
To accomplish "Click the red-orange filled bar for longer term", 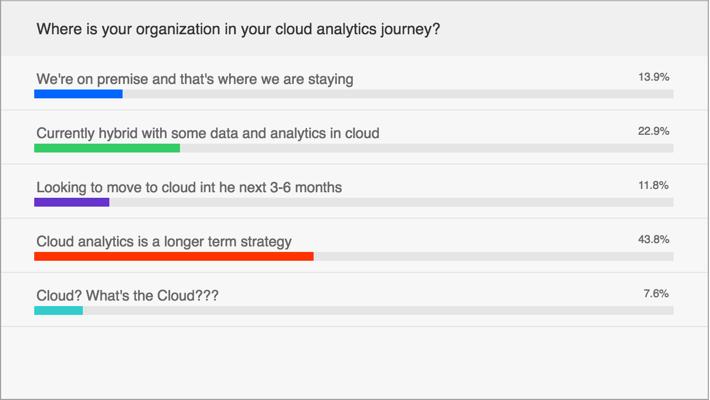I will (x=174, y=256).
